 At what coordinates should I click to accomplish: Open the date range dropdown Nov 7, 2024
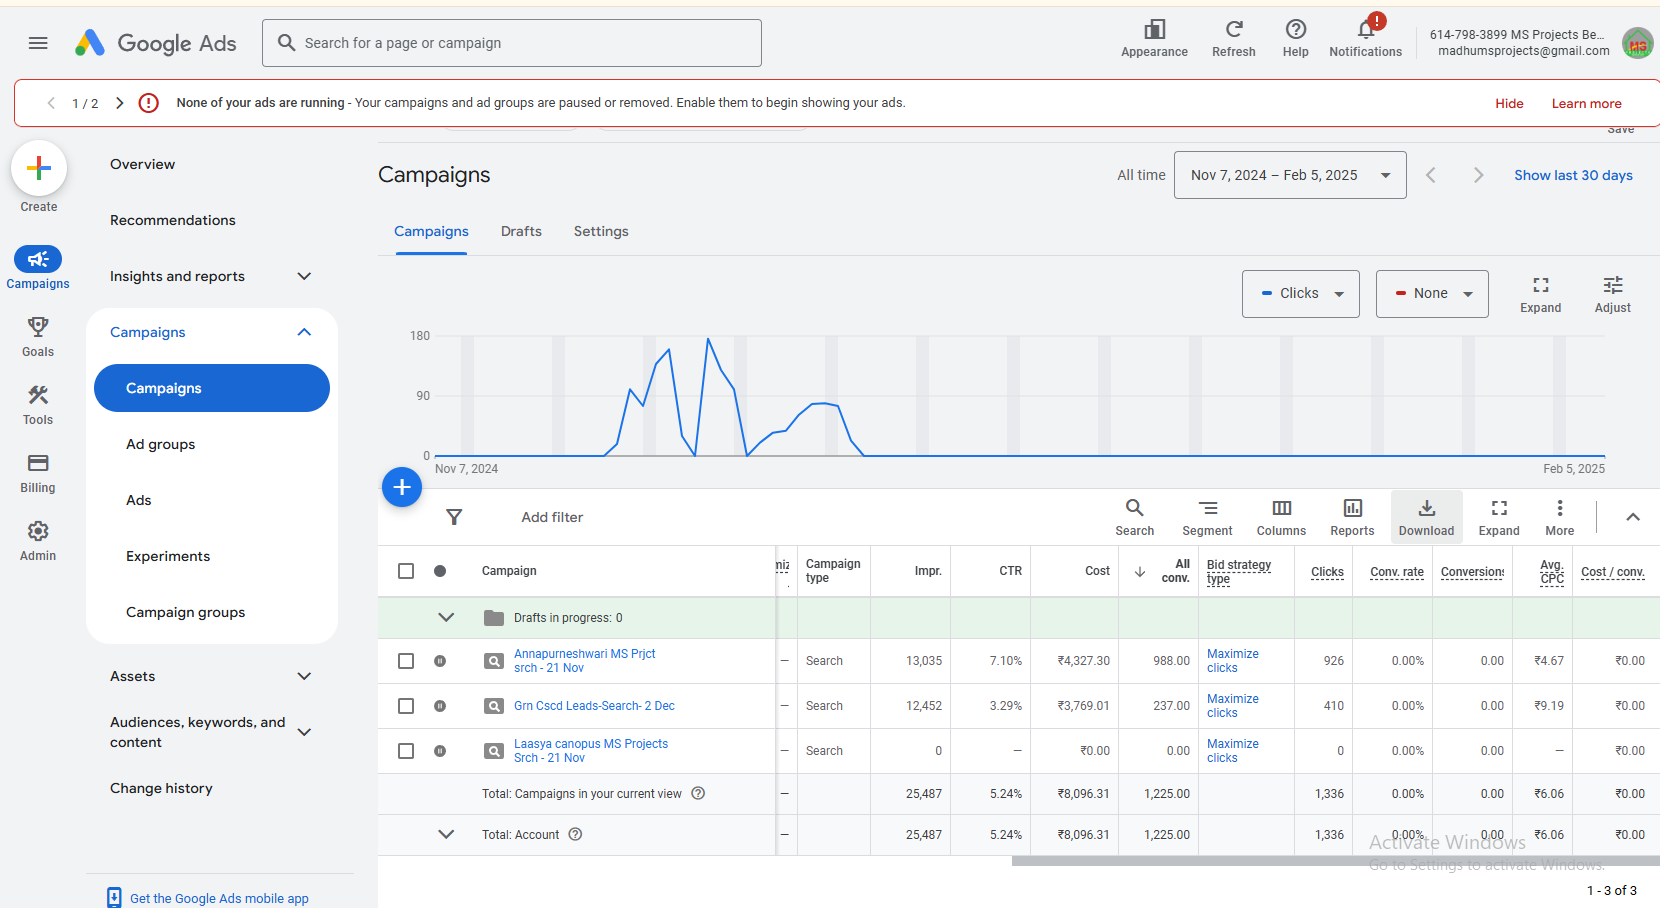click(1290, 175)
